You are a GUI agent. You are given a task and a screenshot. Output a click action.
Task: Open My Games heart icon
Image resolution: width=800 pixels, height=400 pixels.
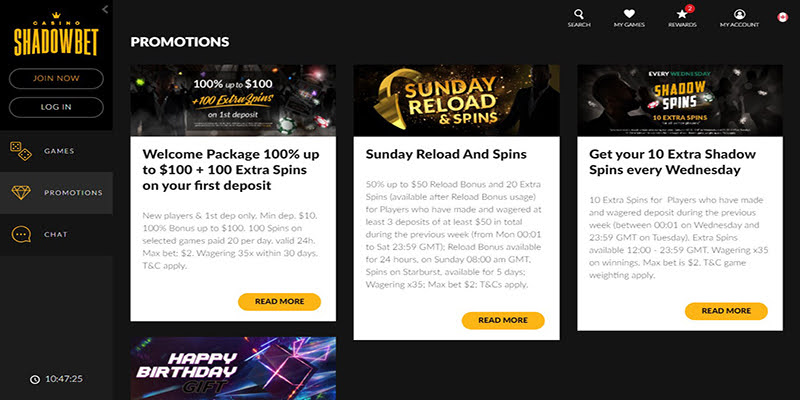(629, 14)
